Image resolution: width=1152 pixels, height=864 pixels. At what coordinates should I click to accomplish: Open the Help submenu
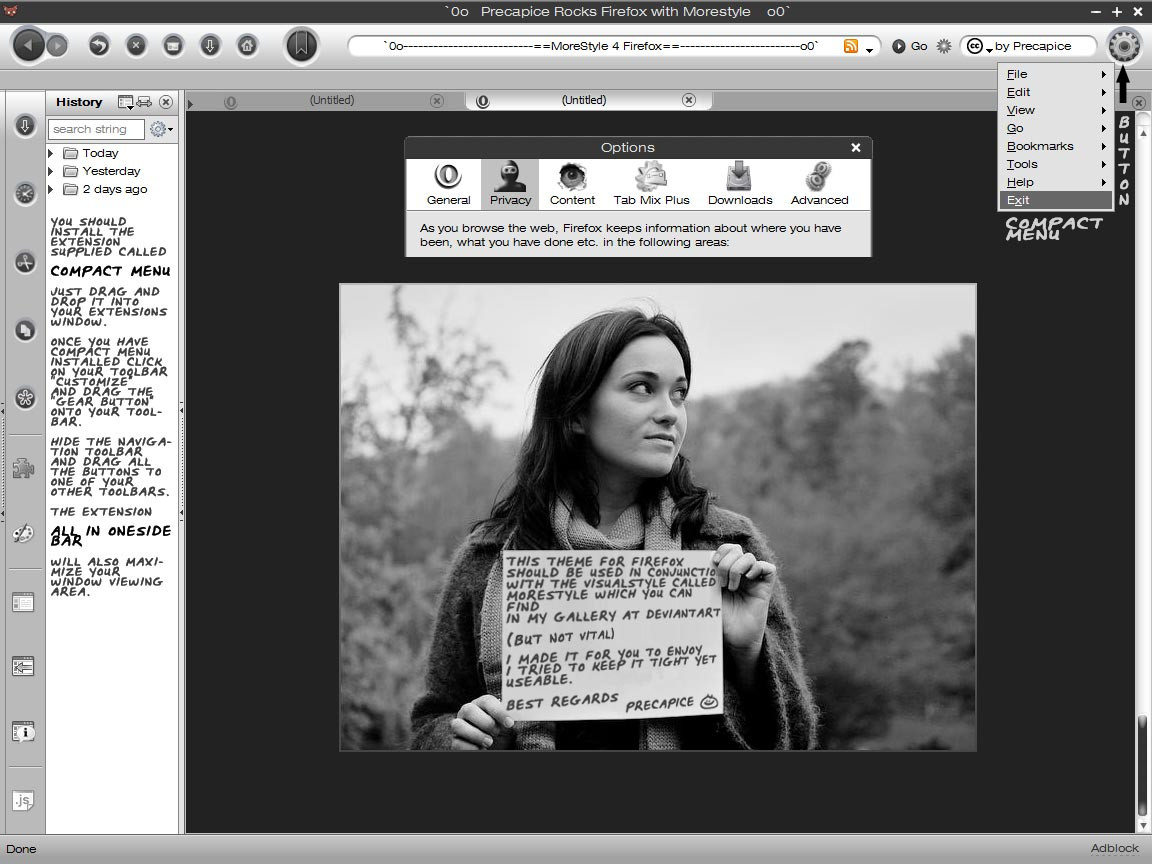[1056, 182]
